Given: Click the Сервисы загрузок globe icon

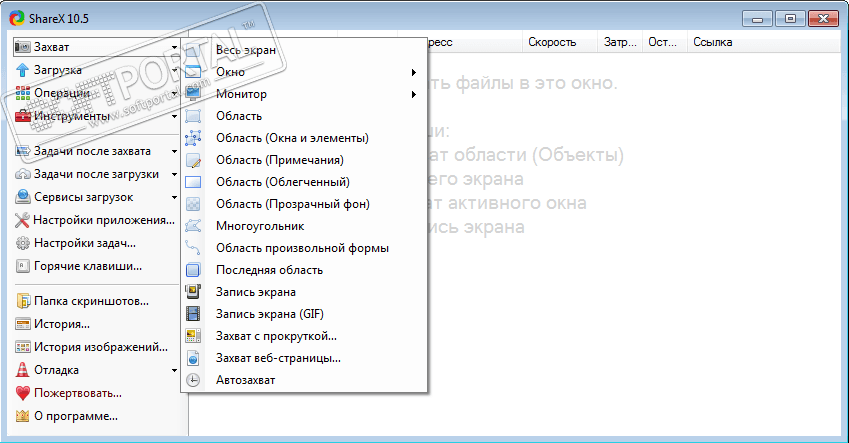Looking at the screenshot, I should 23,197.
